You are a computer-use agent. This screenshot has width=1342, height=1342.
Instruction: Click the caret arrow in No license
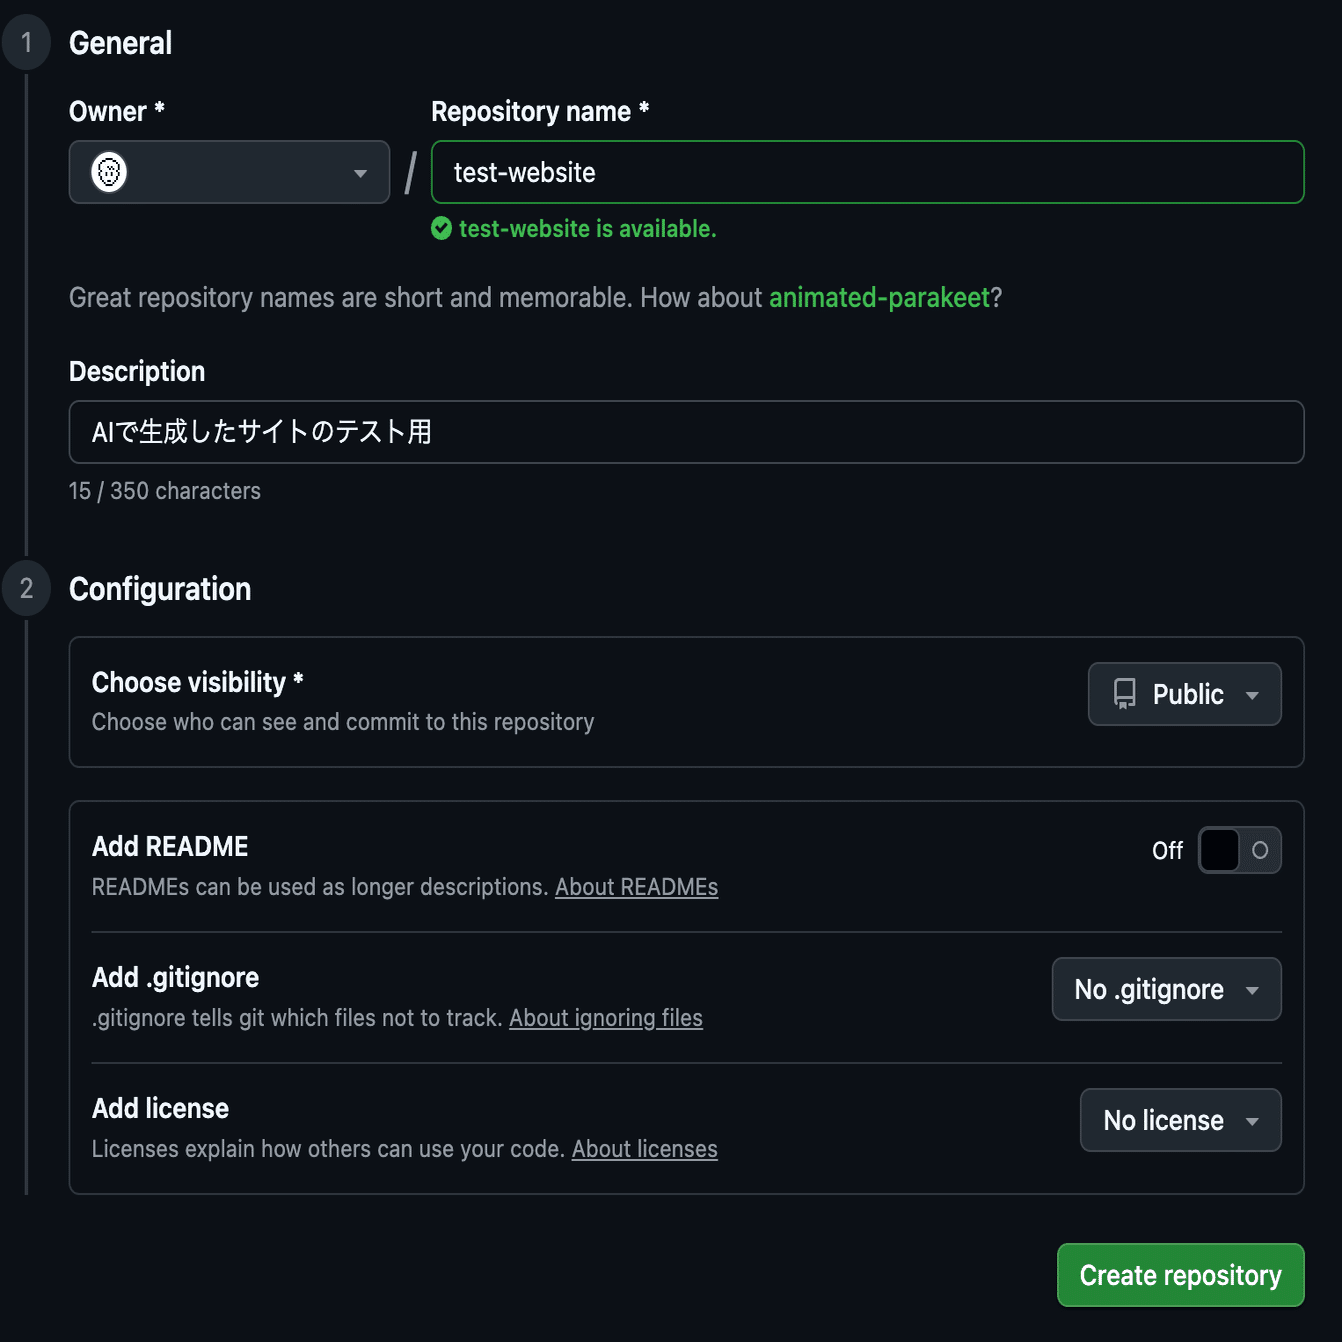point(1252,1121)
